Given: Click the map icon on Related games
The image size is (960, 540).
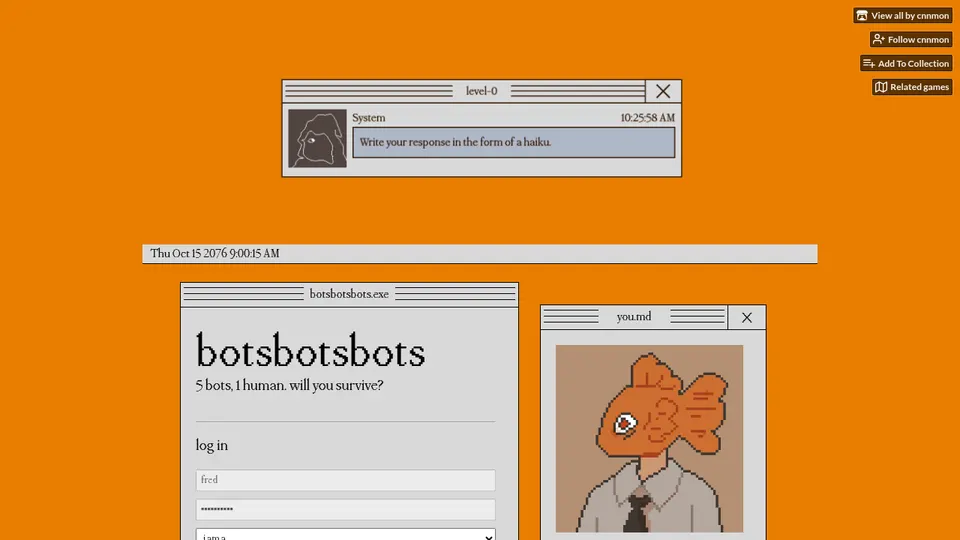Looking at the screenshot, I should coord(881,87).
